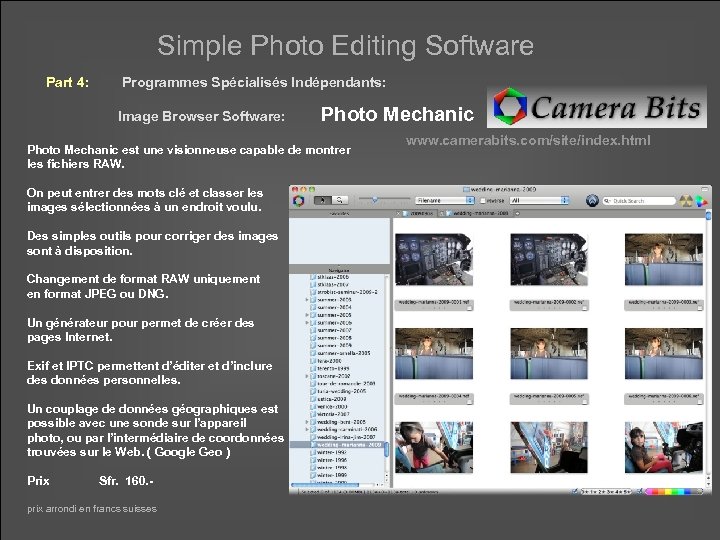720x540 pixels.
Task: Expand the wedding-bent-2005 folder
Action: (307, 422)
